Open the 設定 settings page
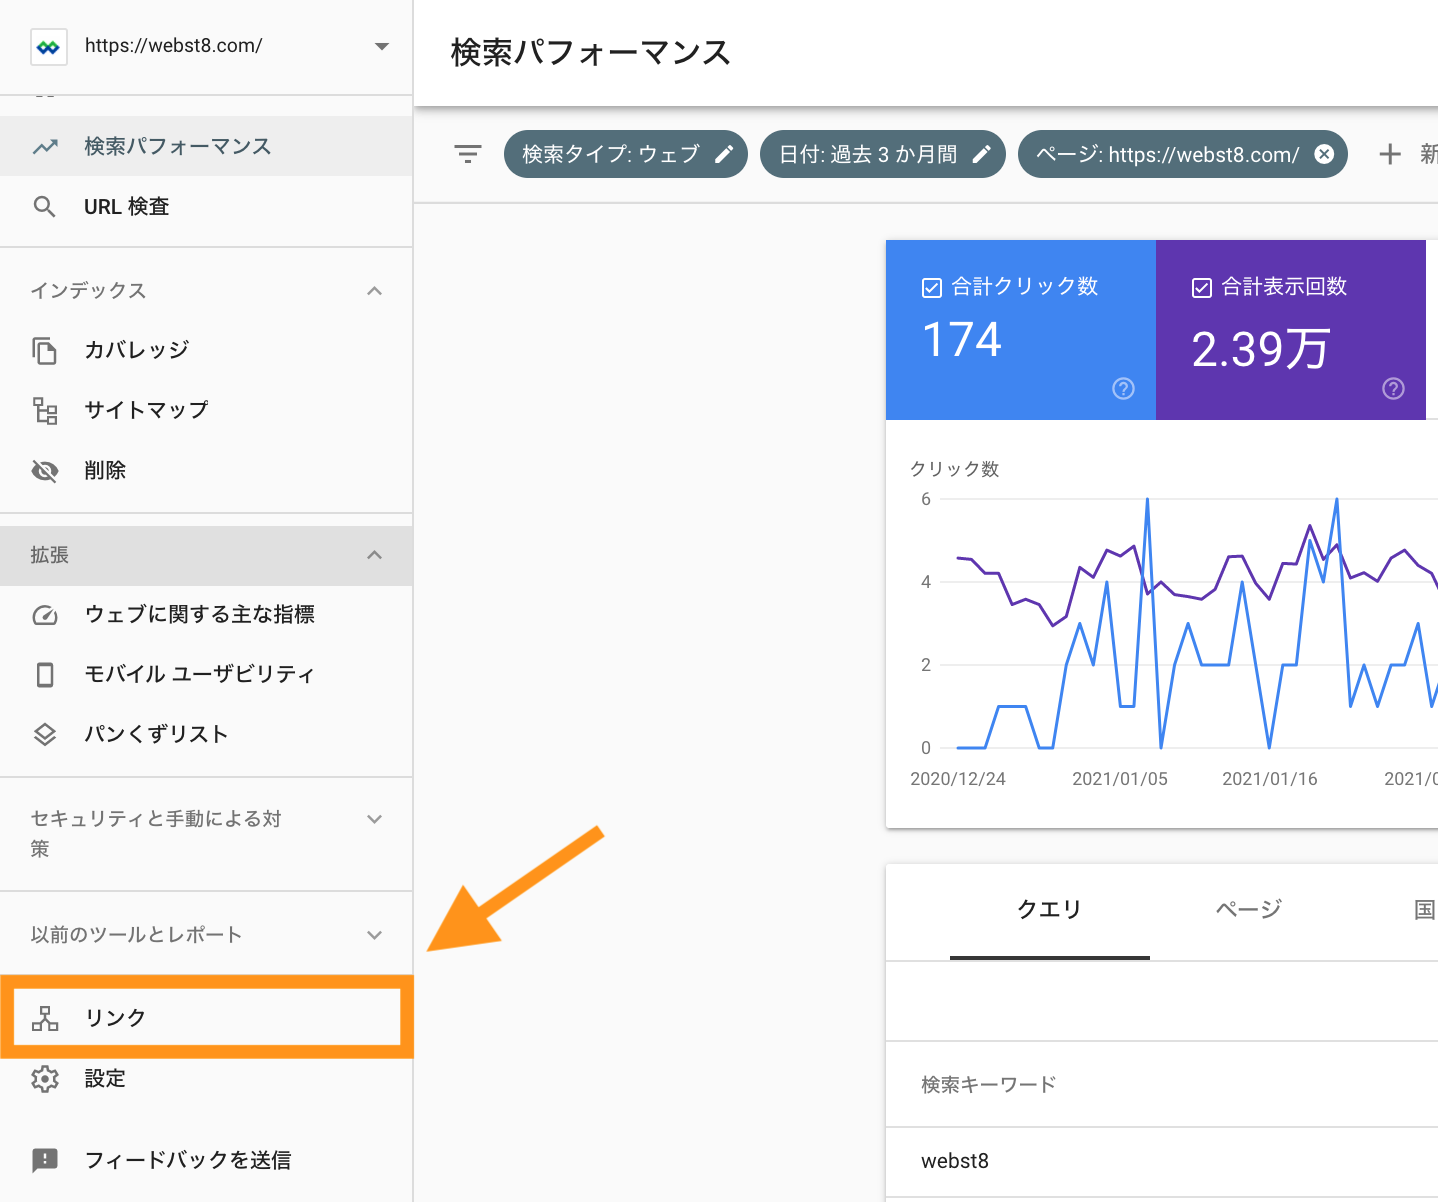Image resolution: width=1438 pixels, height=1202 pixels. [105, 1079]
